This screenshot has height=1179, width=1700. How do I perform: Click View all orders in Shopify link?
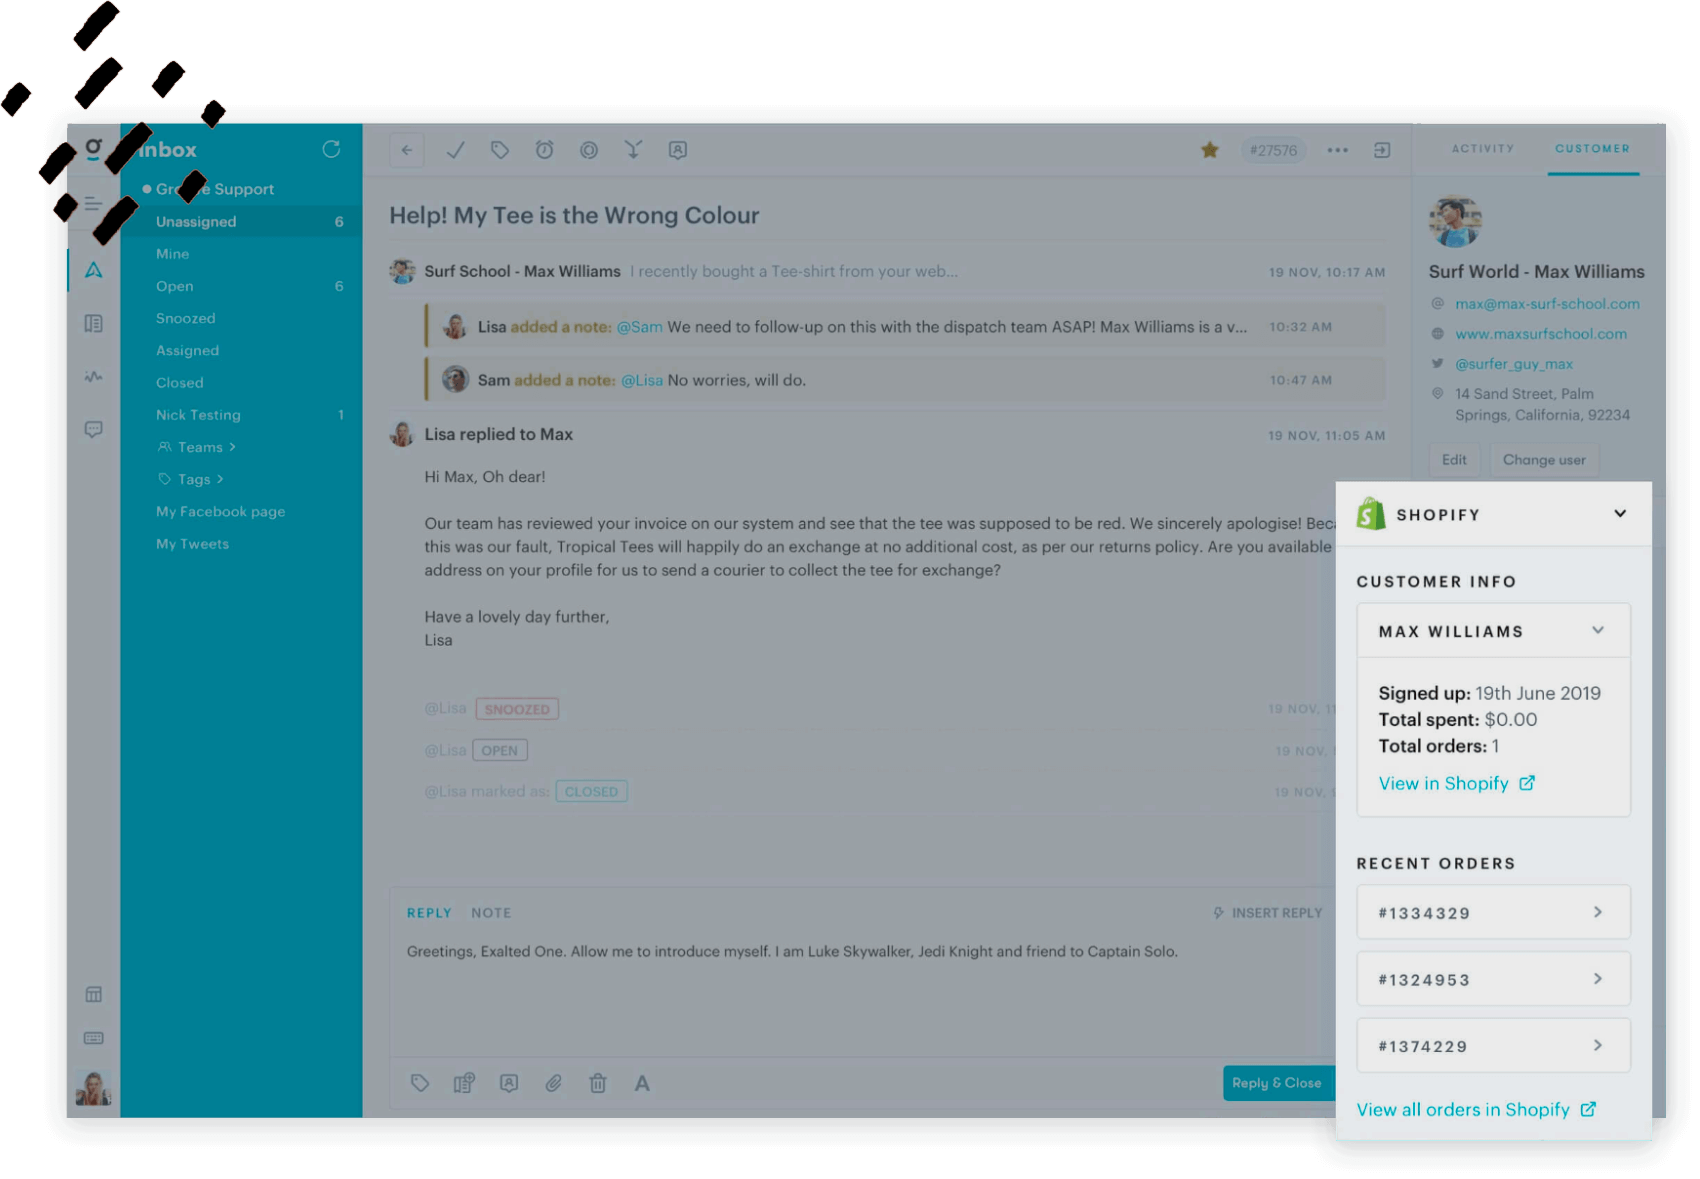1476,1109
